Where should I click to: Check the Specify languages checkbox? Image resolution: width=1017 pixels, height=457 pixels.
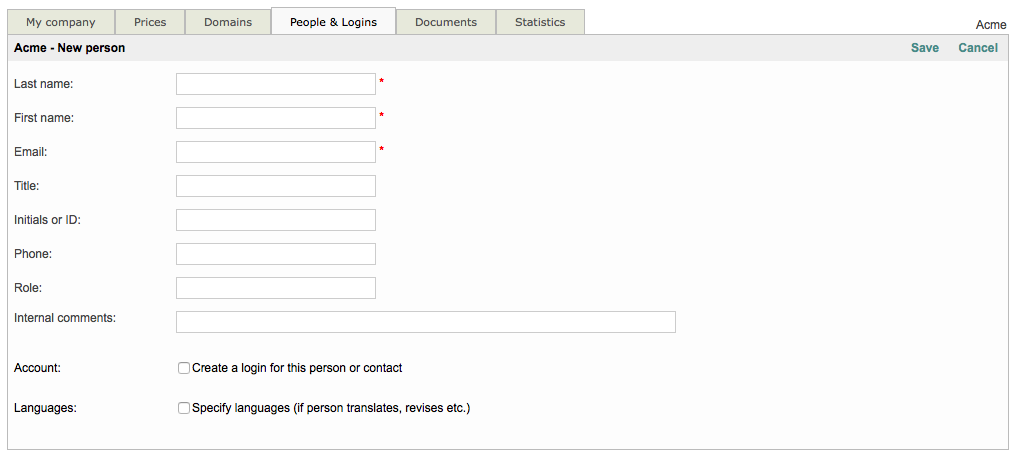coord(184,408)
